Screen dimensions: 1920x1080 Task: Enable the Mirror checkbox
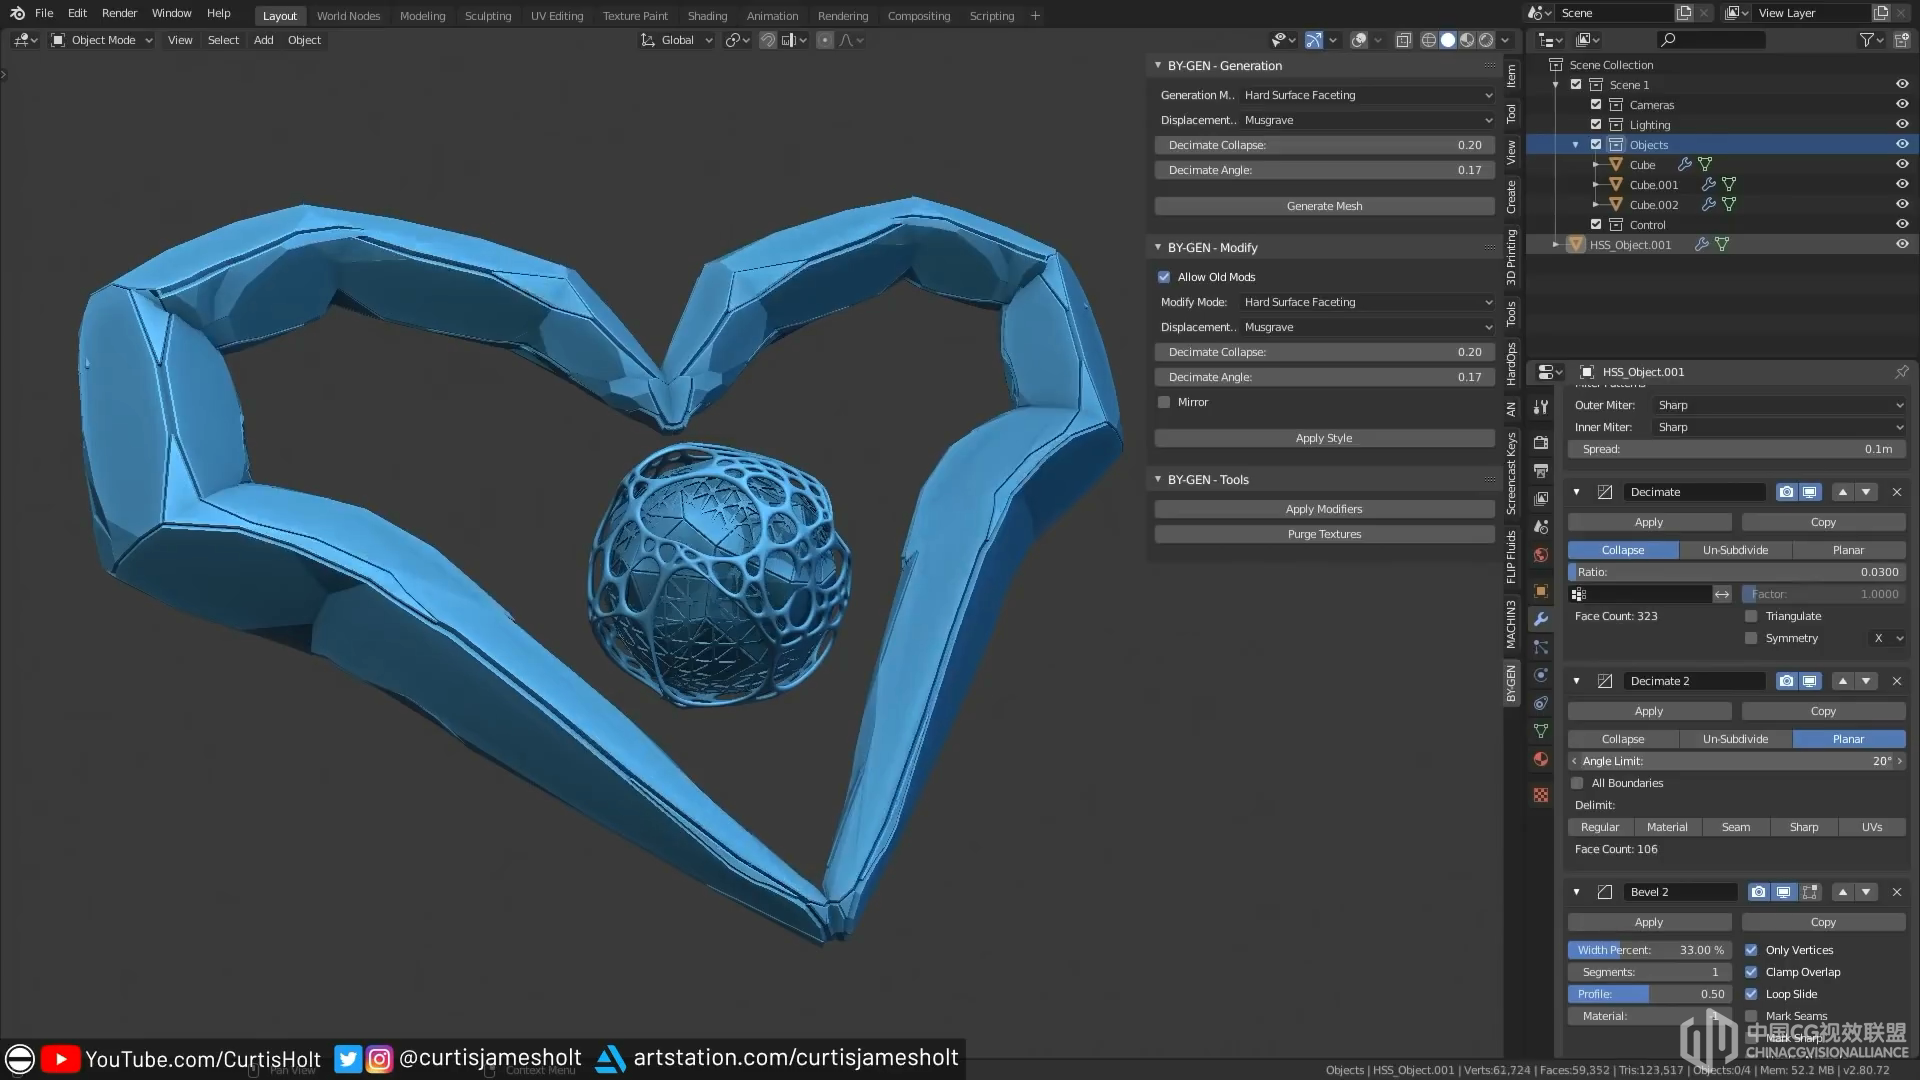click(x=1164, y=402)
